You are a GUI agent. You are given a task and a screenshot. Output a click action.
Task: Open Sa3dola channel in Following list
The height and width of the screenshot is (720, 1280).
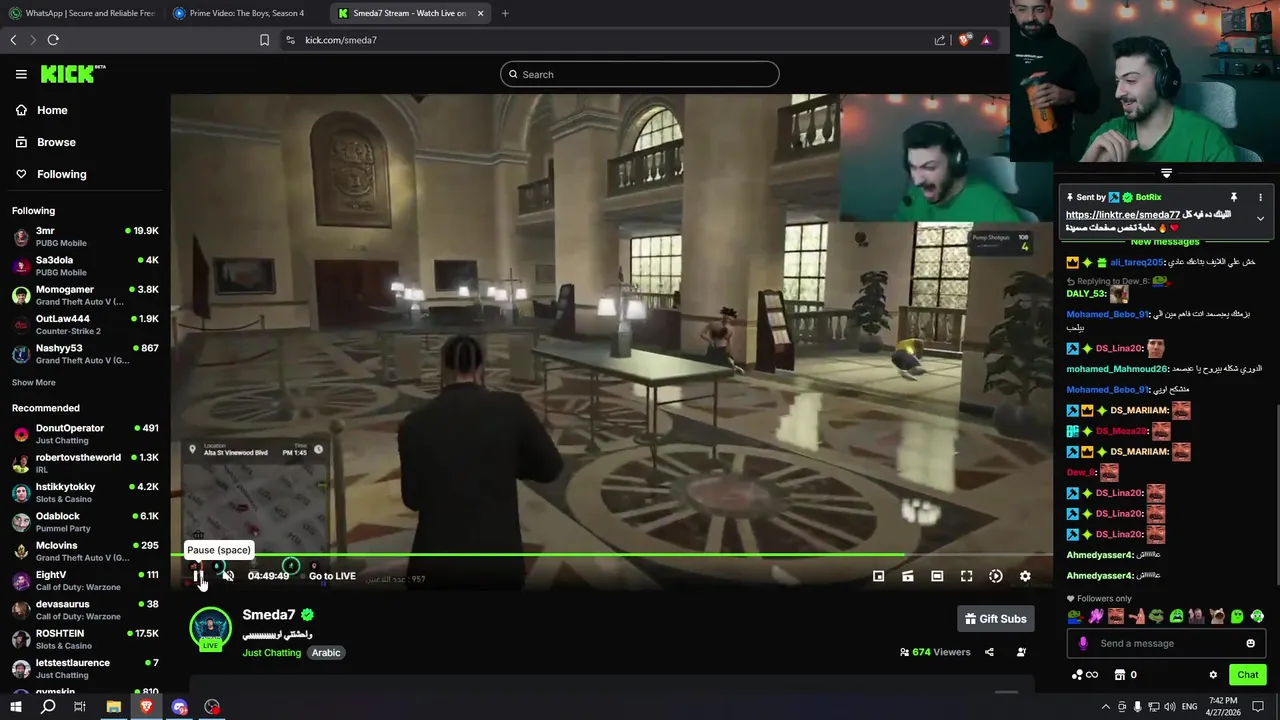tap(85, 266)
